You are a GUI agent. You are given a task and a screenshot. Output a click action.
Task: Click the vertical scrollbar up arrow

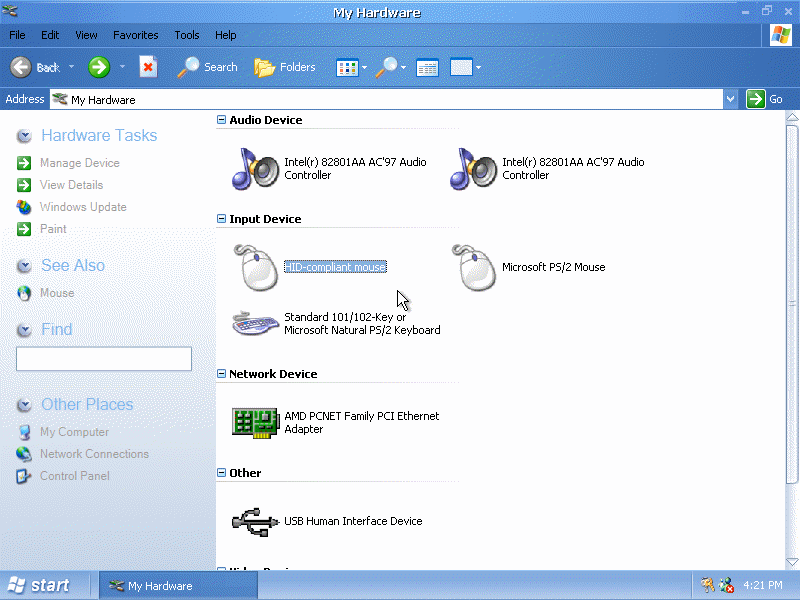pos(792,117)
